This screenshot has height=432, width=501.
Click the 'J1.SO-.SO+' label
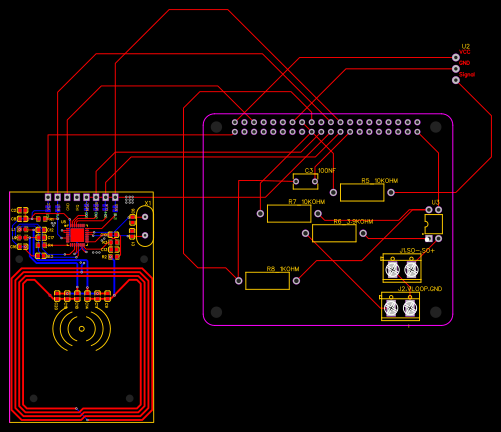417,251
